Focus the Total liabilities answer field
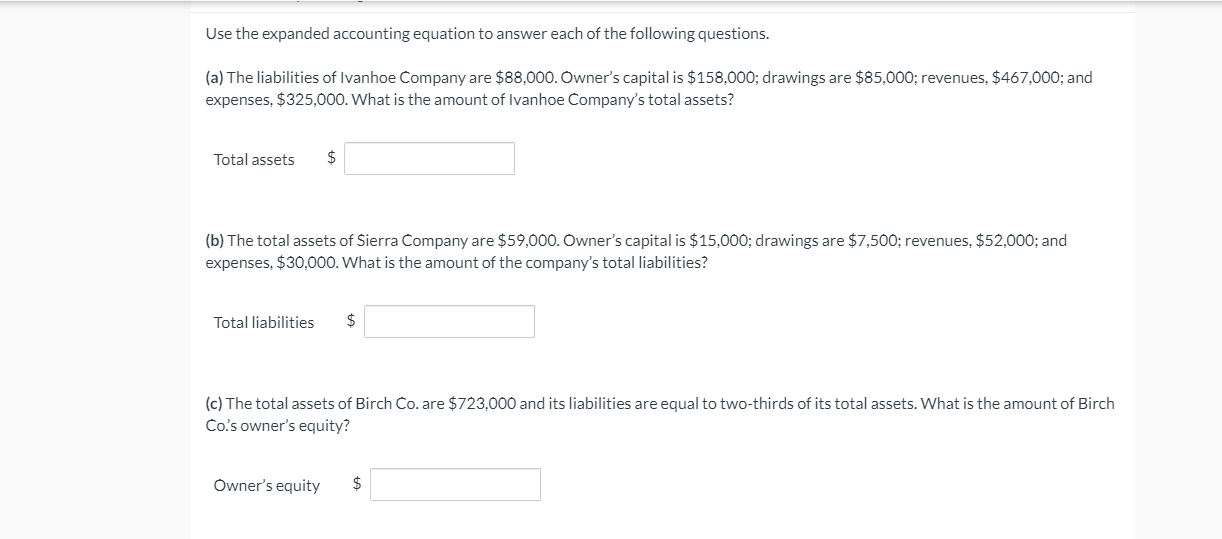 (x=449, y=321)
